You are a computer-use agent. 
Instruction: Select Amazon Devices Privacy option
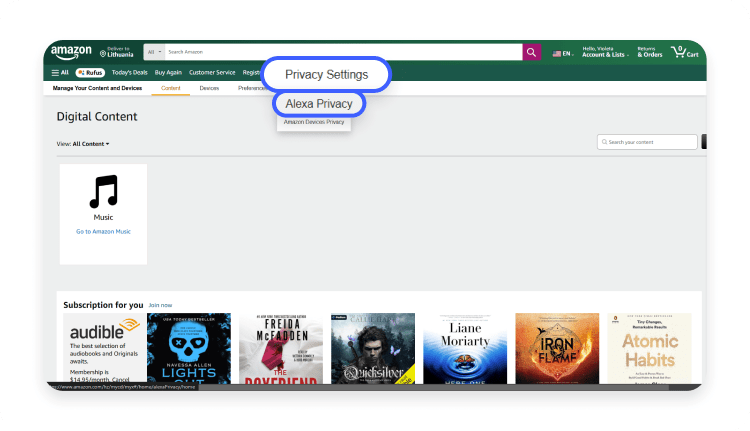click(314, 122)
